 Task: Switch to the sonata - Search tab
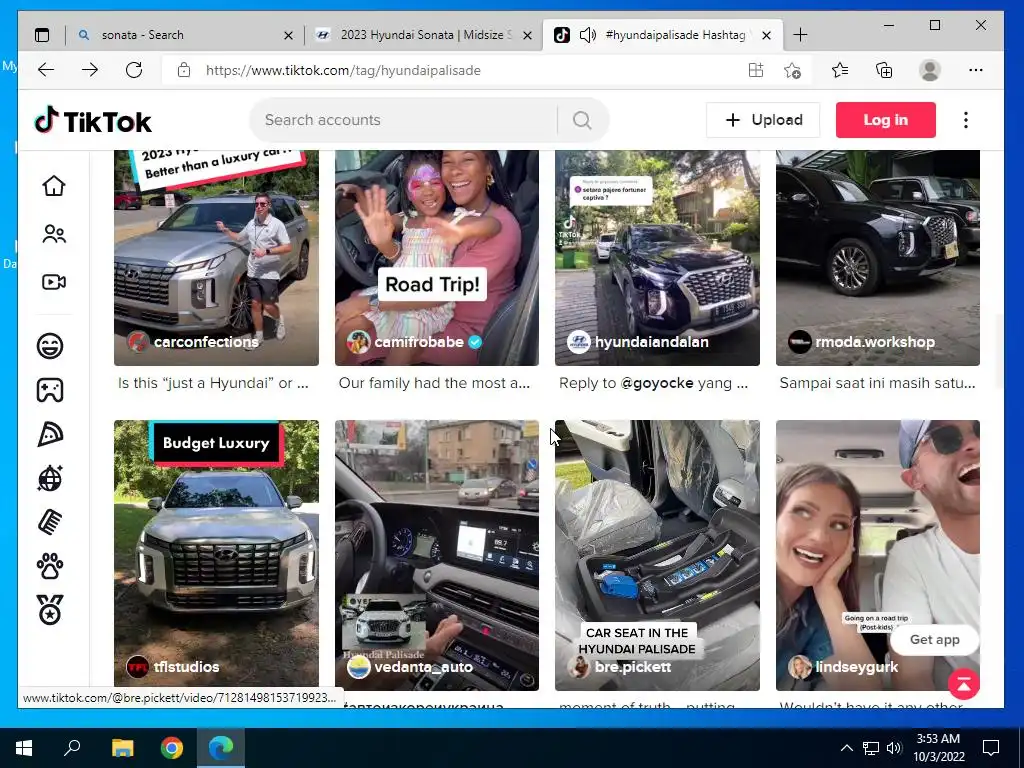[185, 35]
